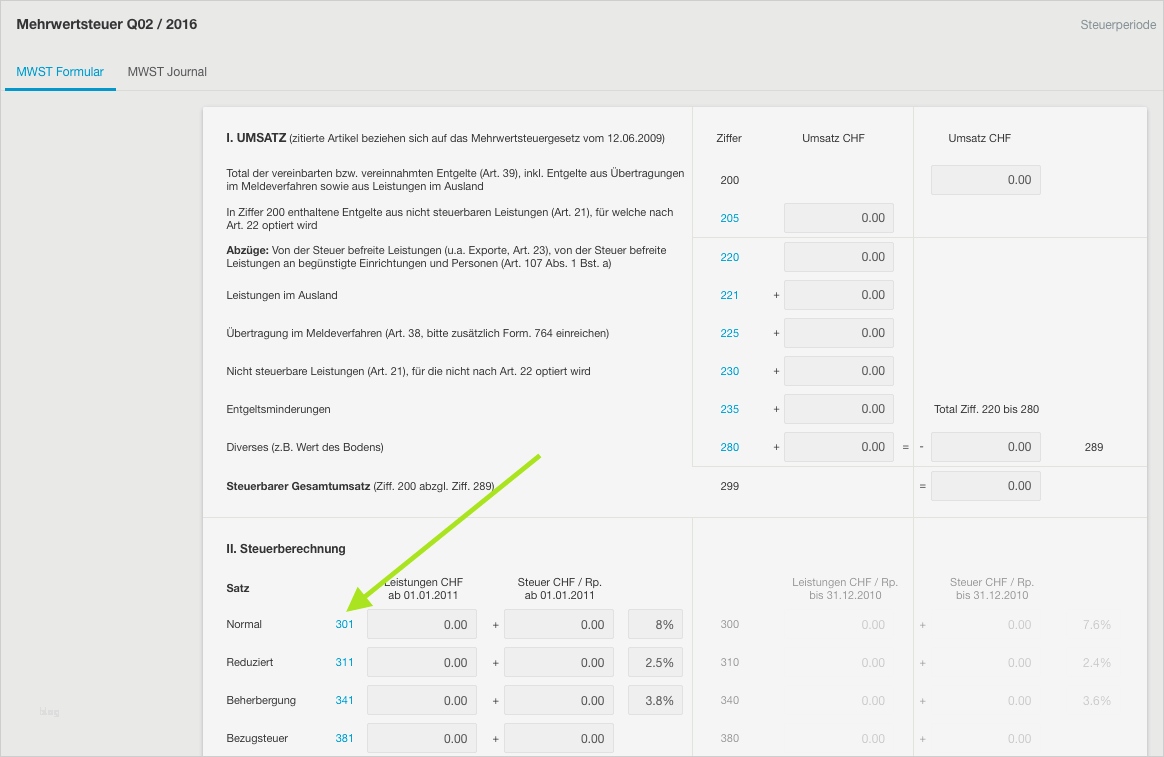Viewport: 1164px width, 757px height.
Task: Switch to the MWST Journal tab
Action: (167, 72)
